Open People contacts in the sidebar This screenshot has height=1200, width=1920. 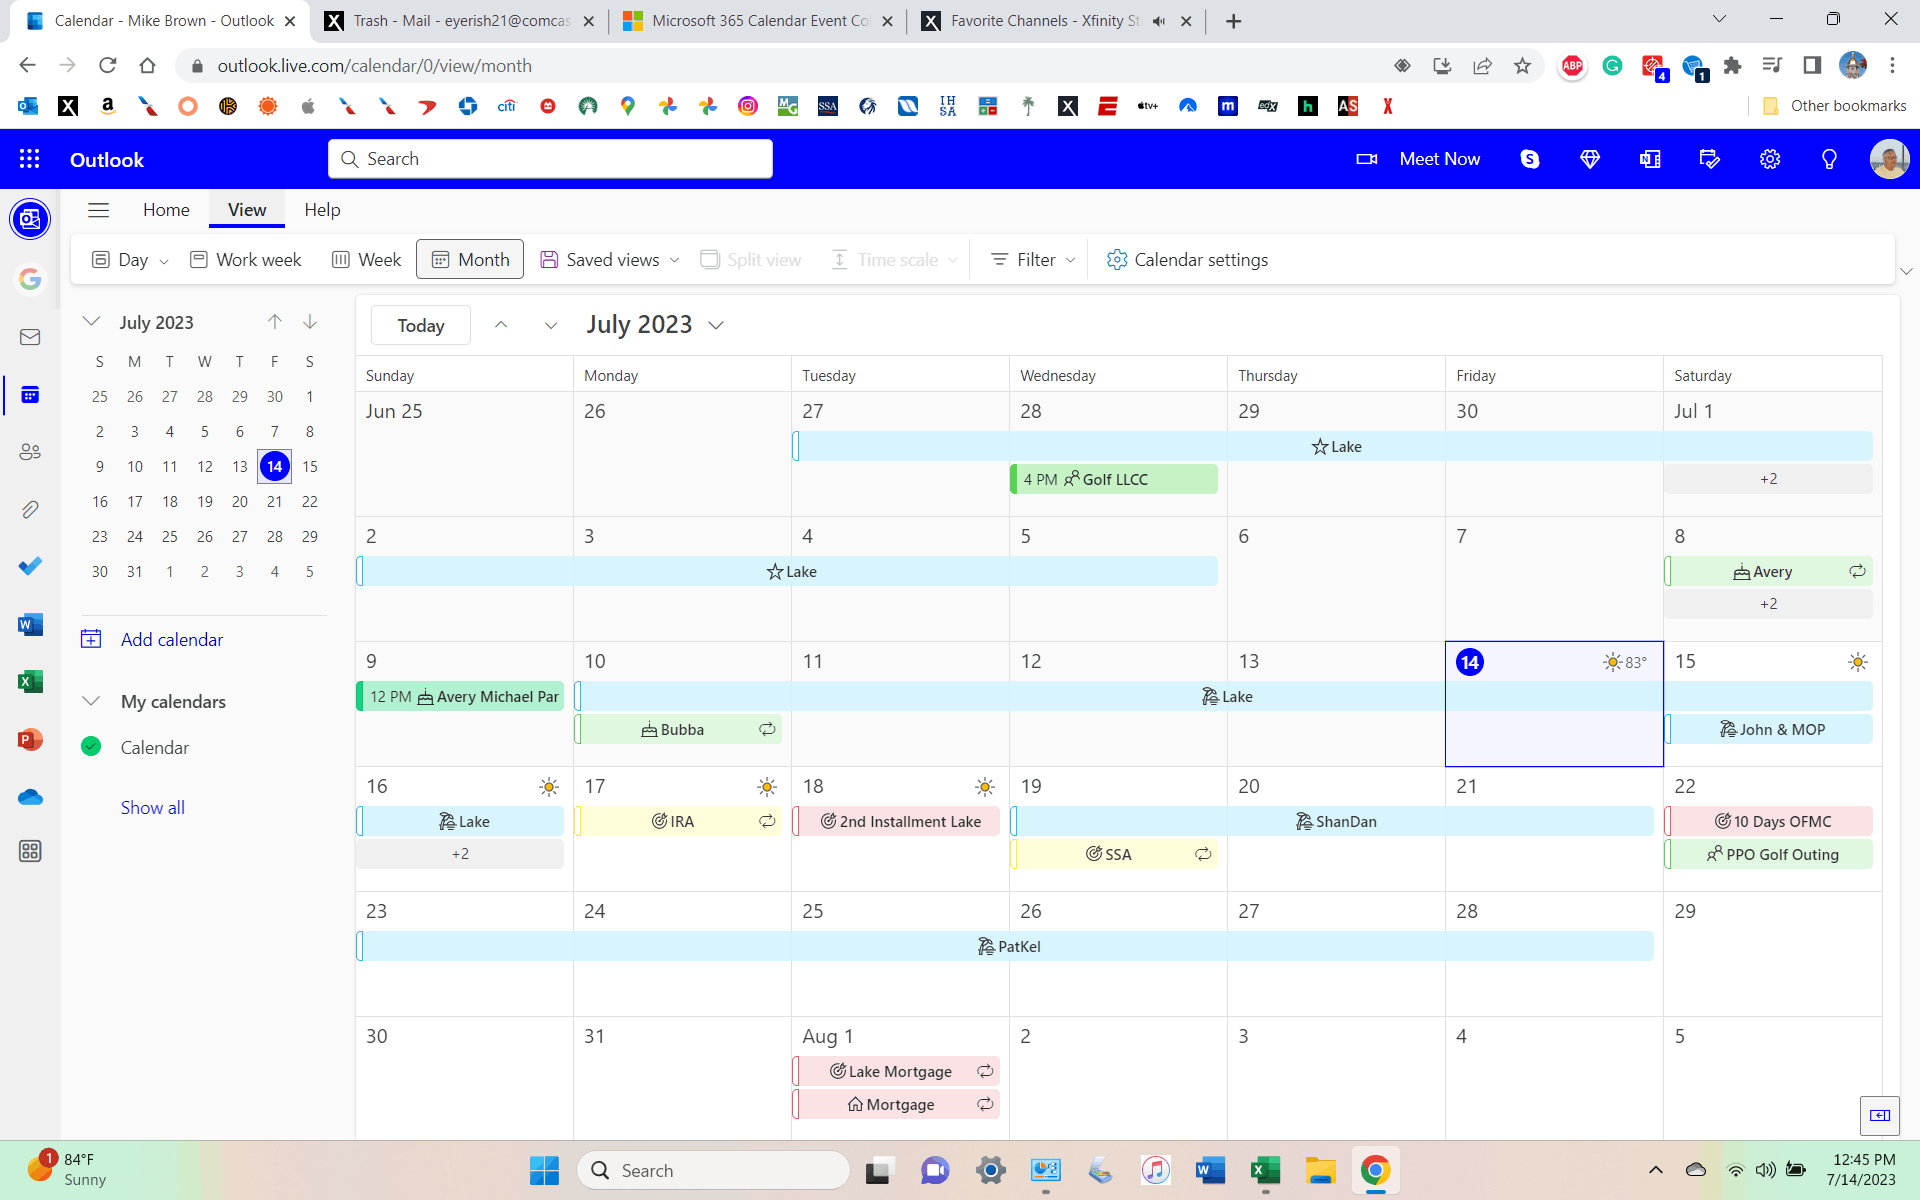pos(30,452)
